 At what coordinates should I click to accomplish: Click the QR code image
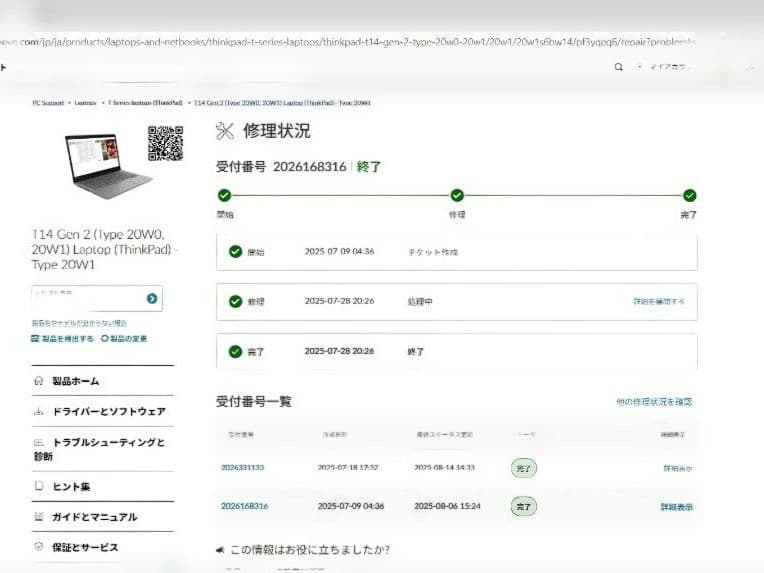point(166,143)
